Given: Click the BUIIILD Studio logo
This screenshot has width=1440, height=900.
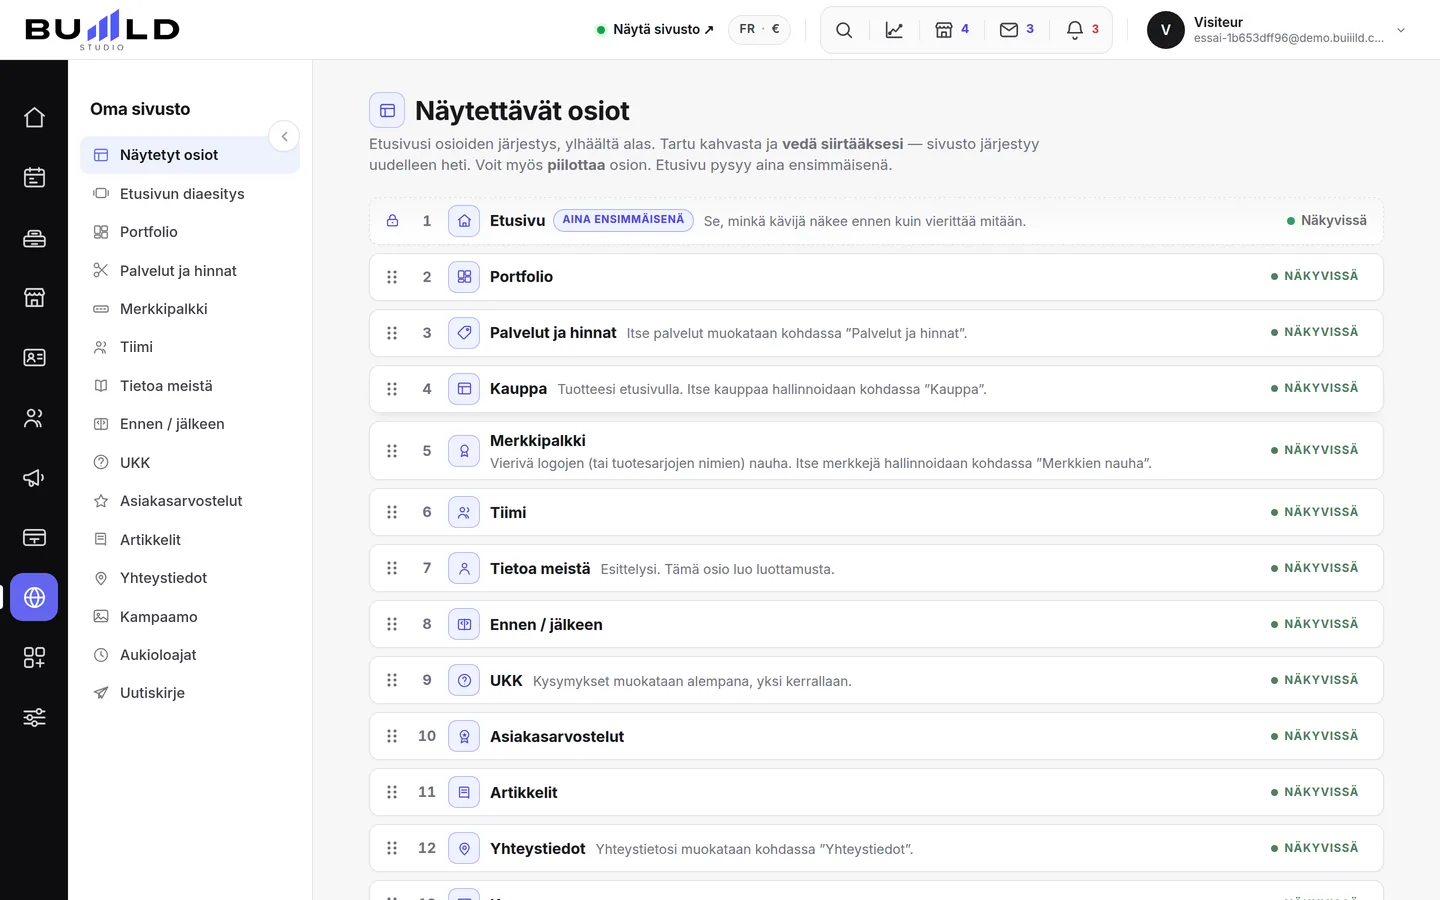Looking at the screenshot, I should point(102,30).
